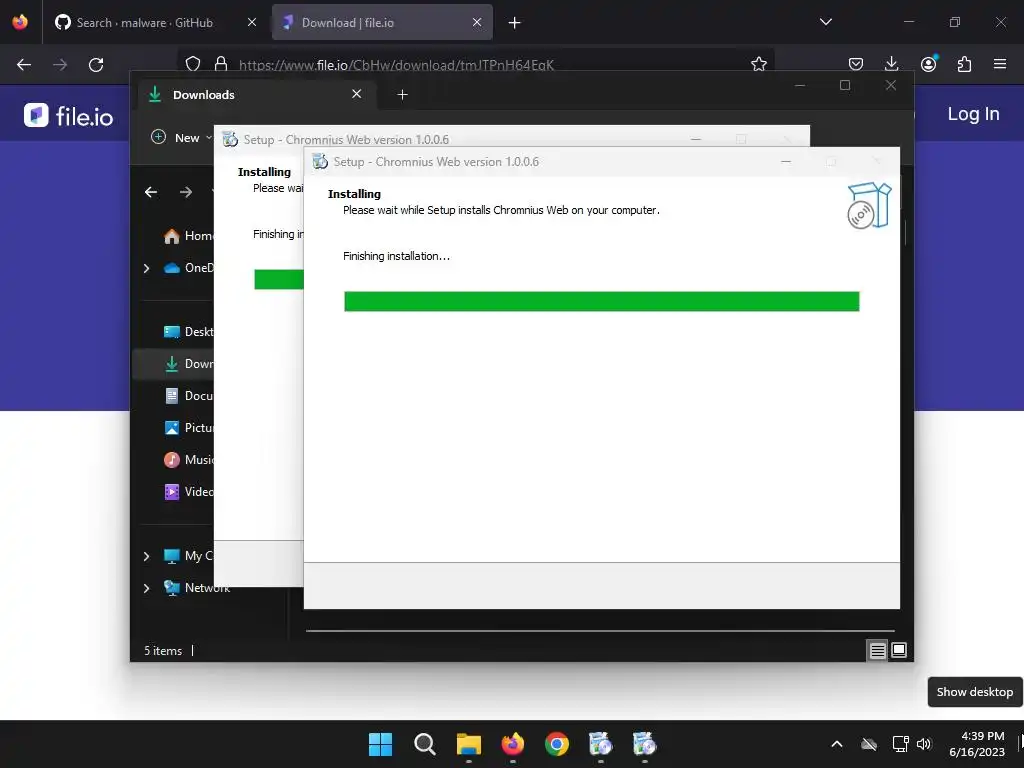The image size is (1024, 768).
Task: Expand the Network tree node
Action: pyautogui.click(x=146, y=588)
